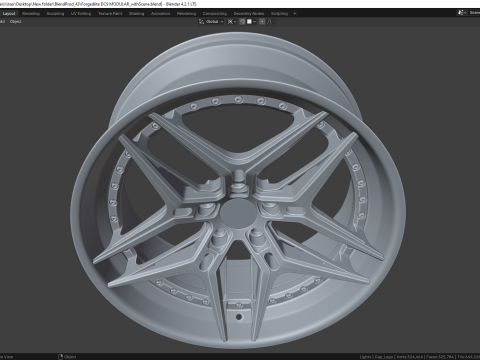Click the Verts count in status bar
This screenshot has height=360, width=480.
(x=410, y=357)
